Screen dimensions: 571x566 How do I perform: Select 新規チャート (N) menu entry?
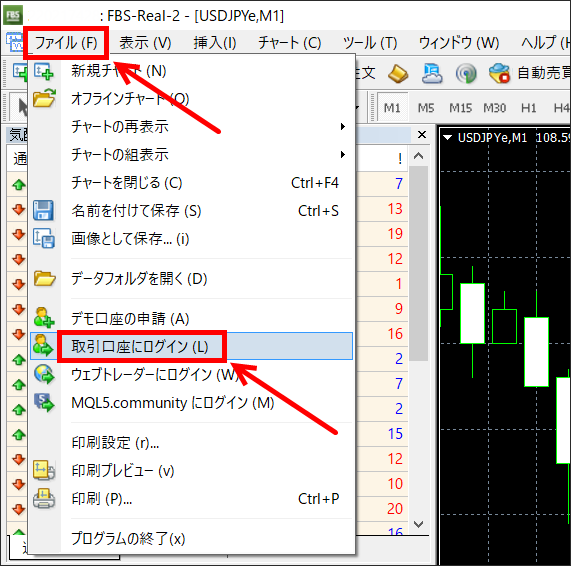point(192,71)
